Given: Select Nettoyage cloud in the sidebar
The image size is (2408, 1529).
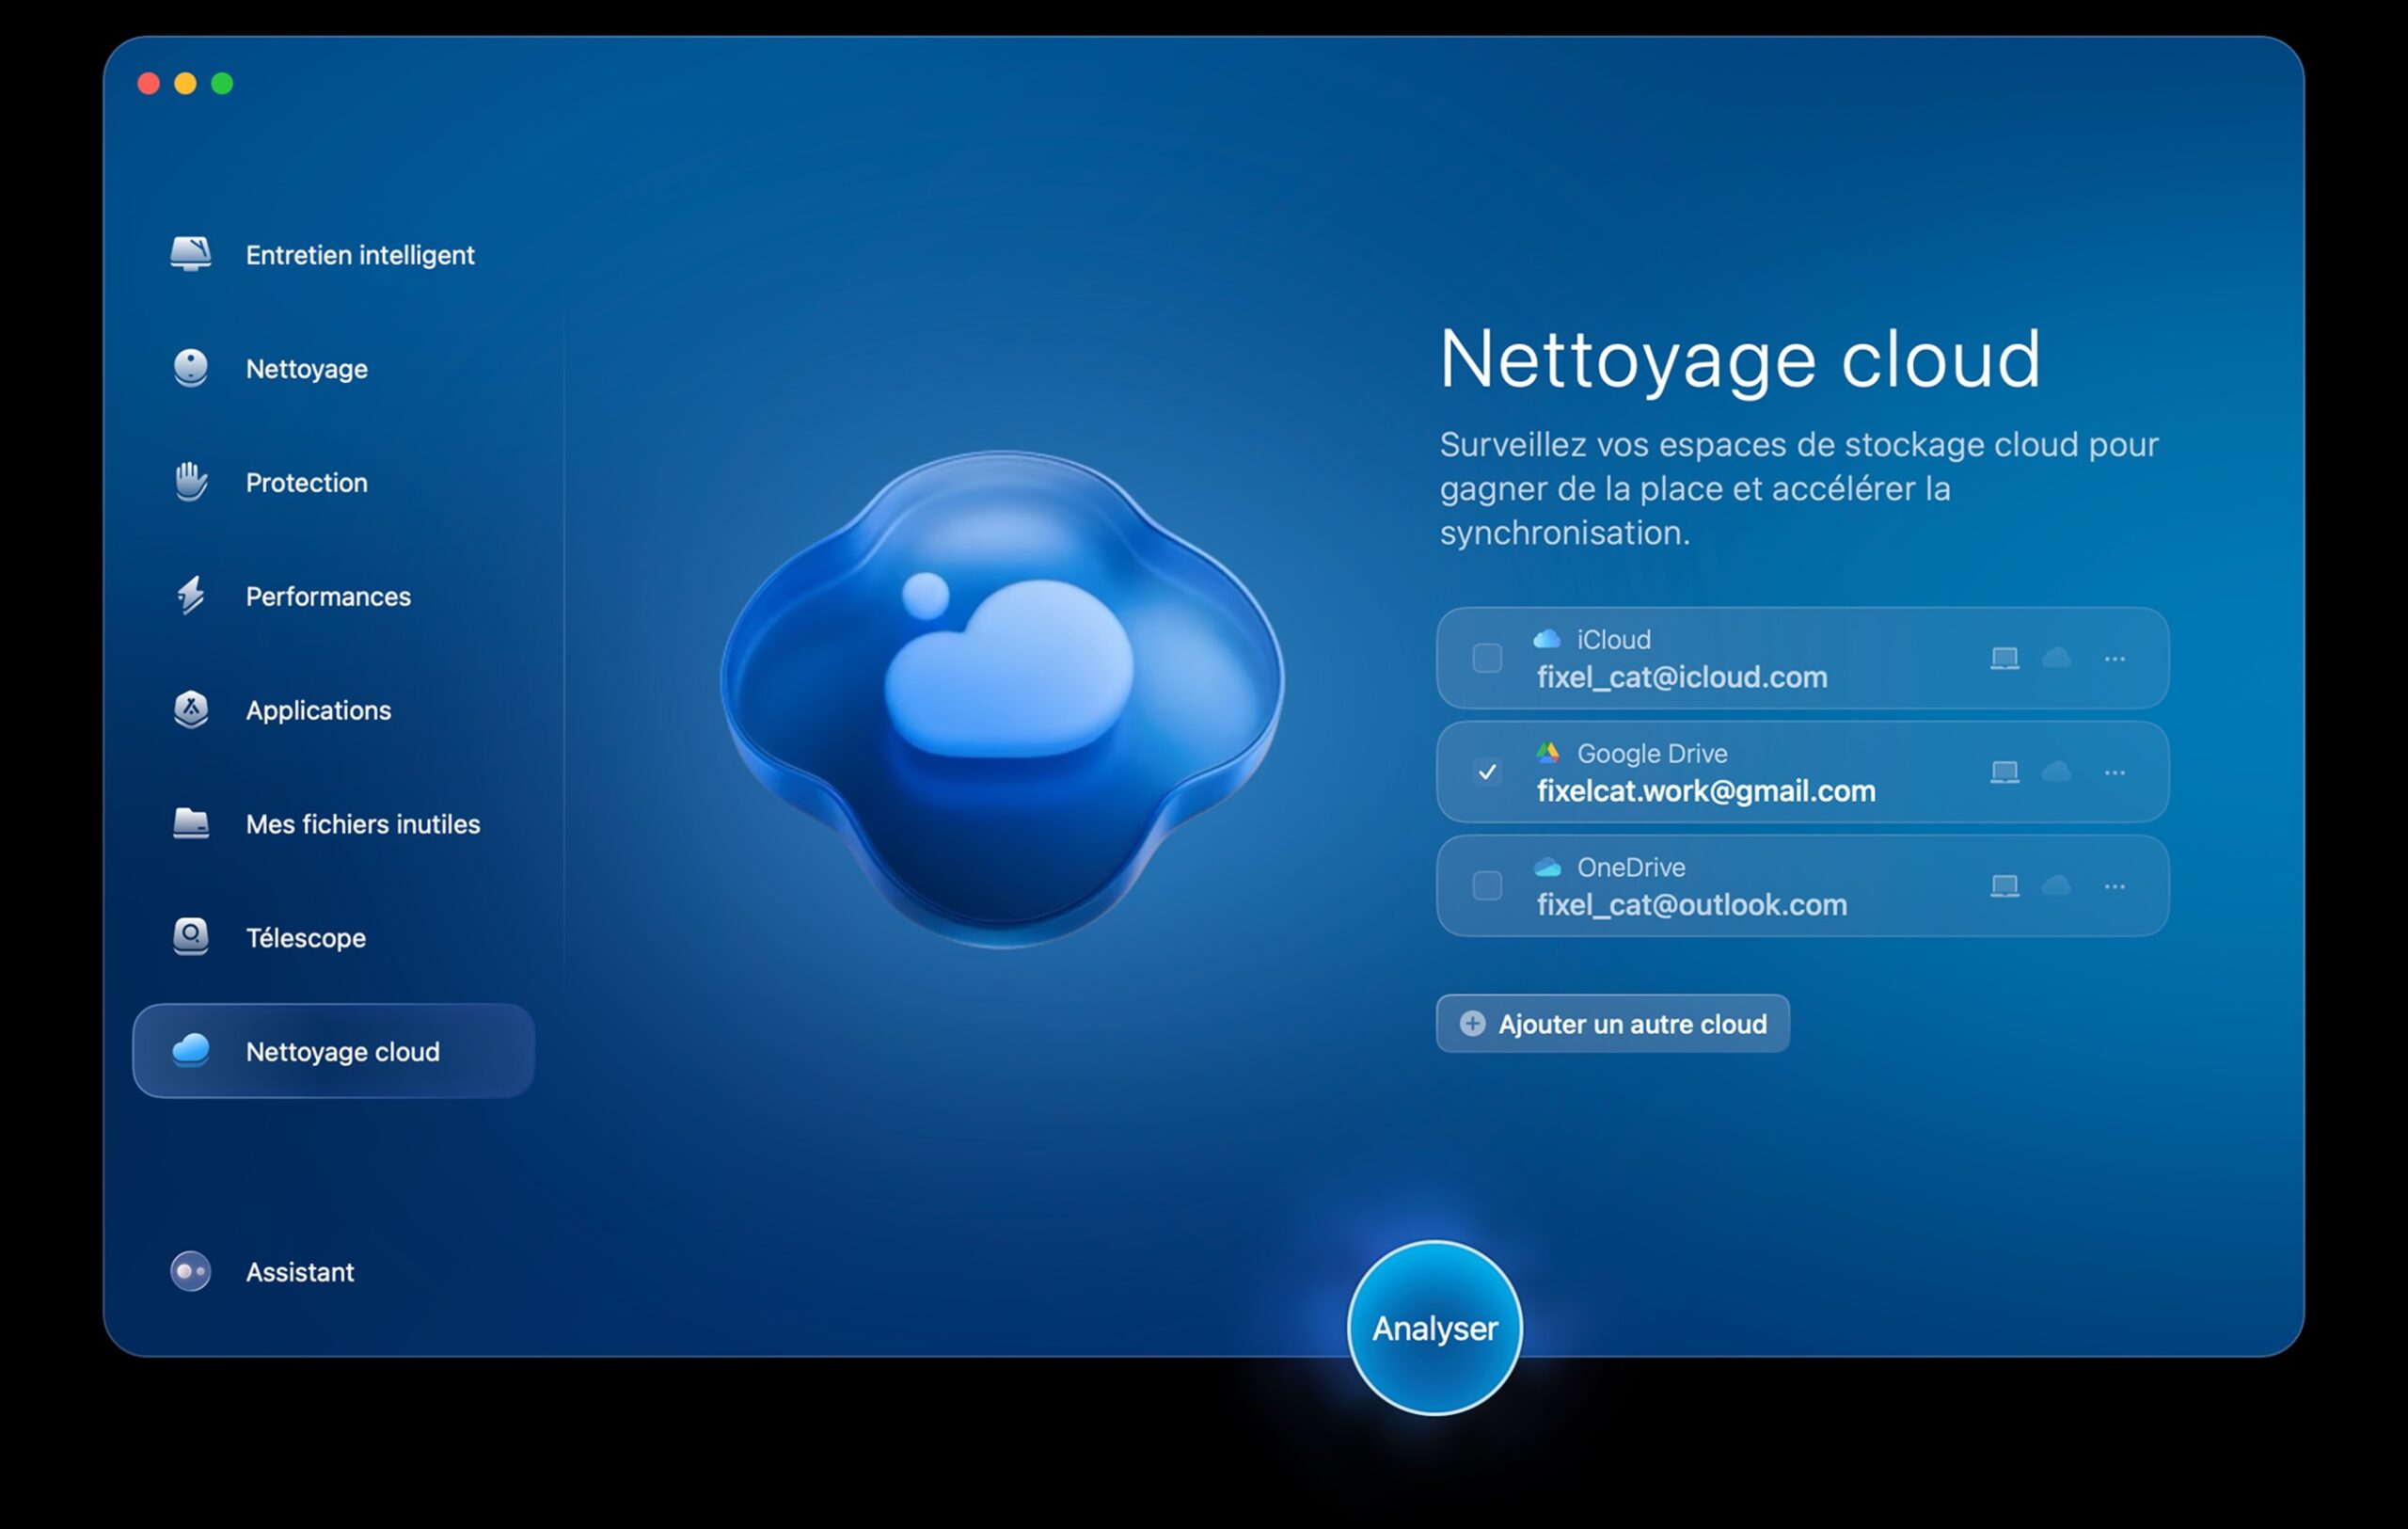Looking at the screenshot, I should click(333, 1051).
